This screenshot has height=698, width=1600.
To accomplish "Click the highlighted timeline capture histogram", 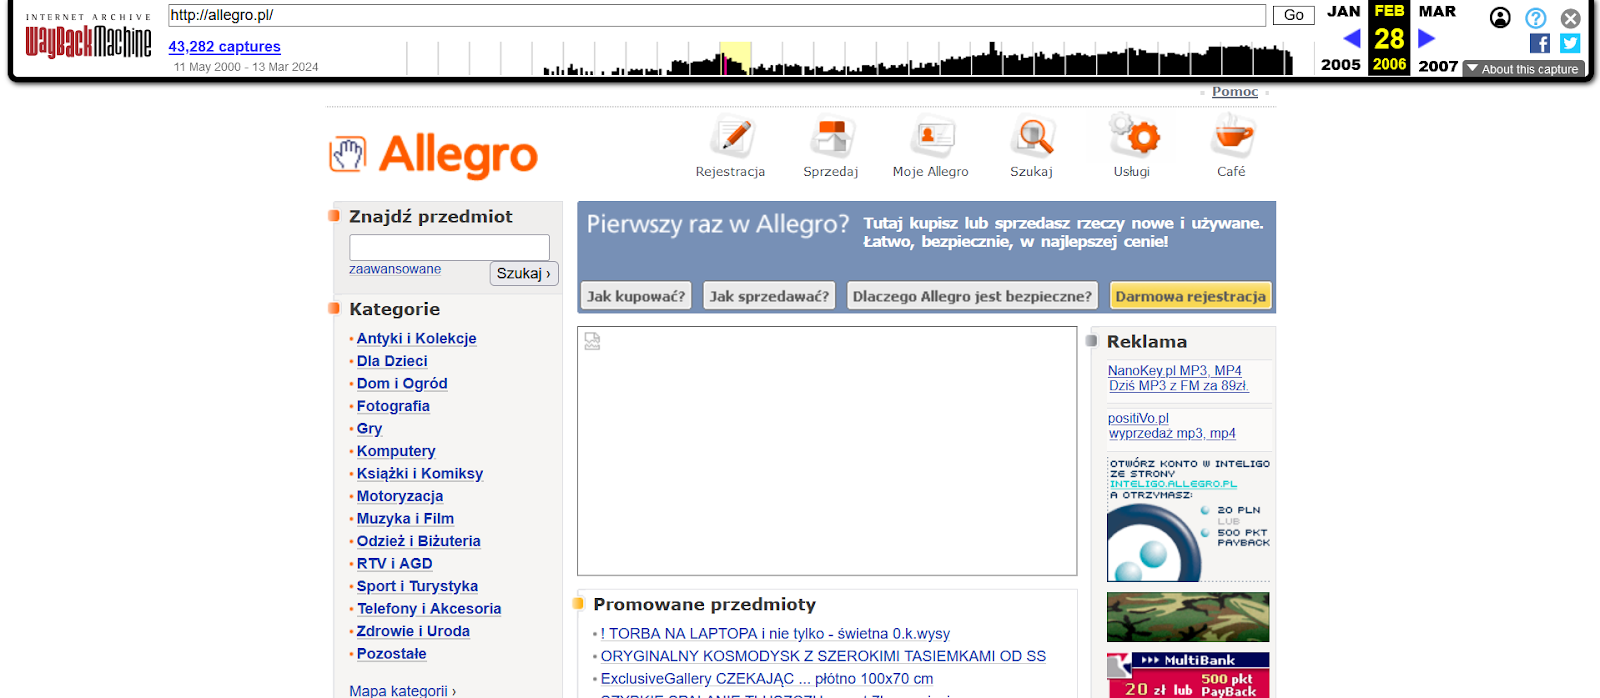I will [735, 59].
